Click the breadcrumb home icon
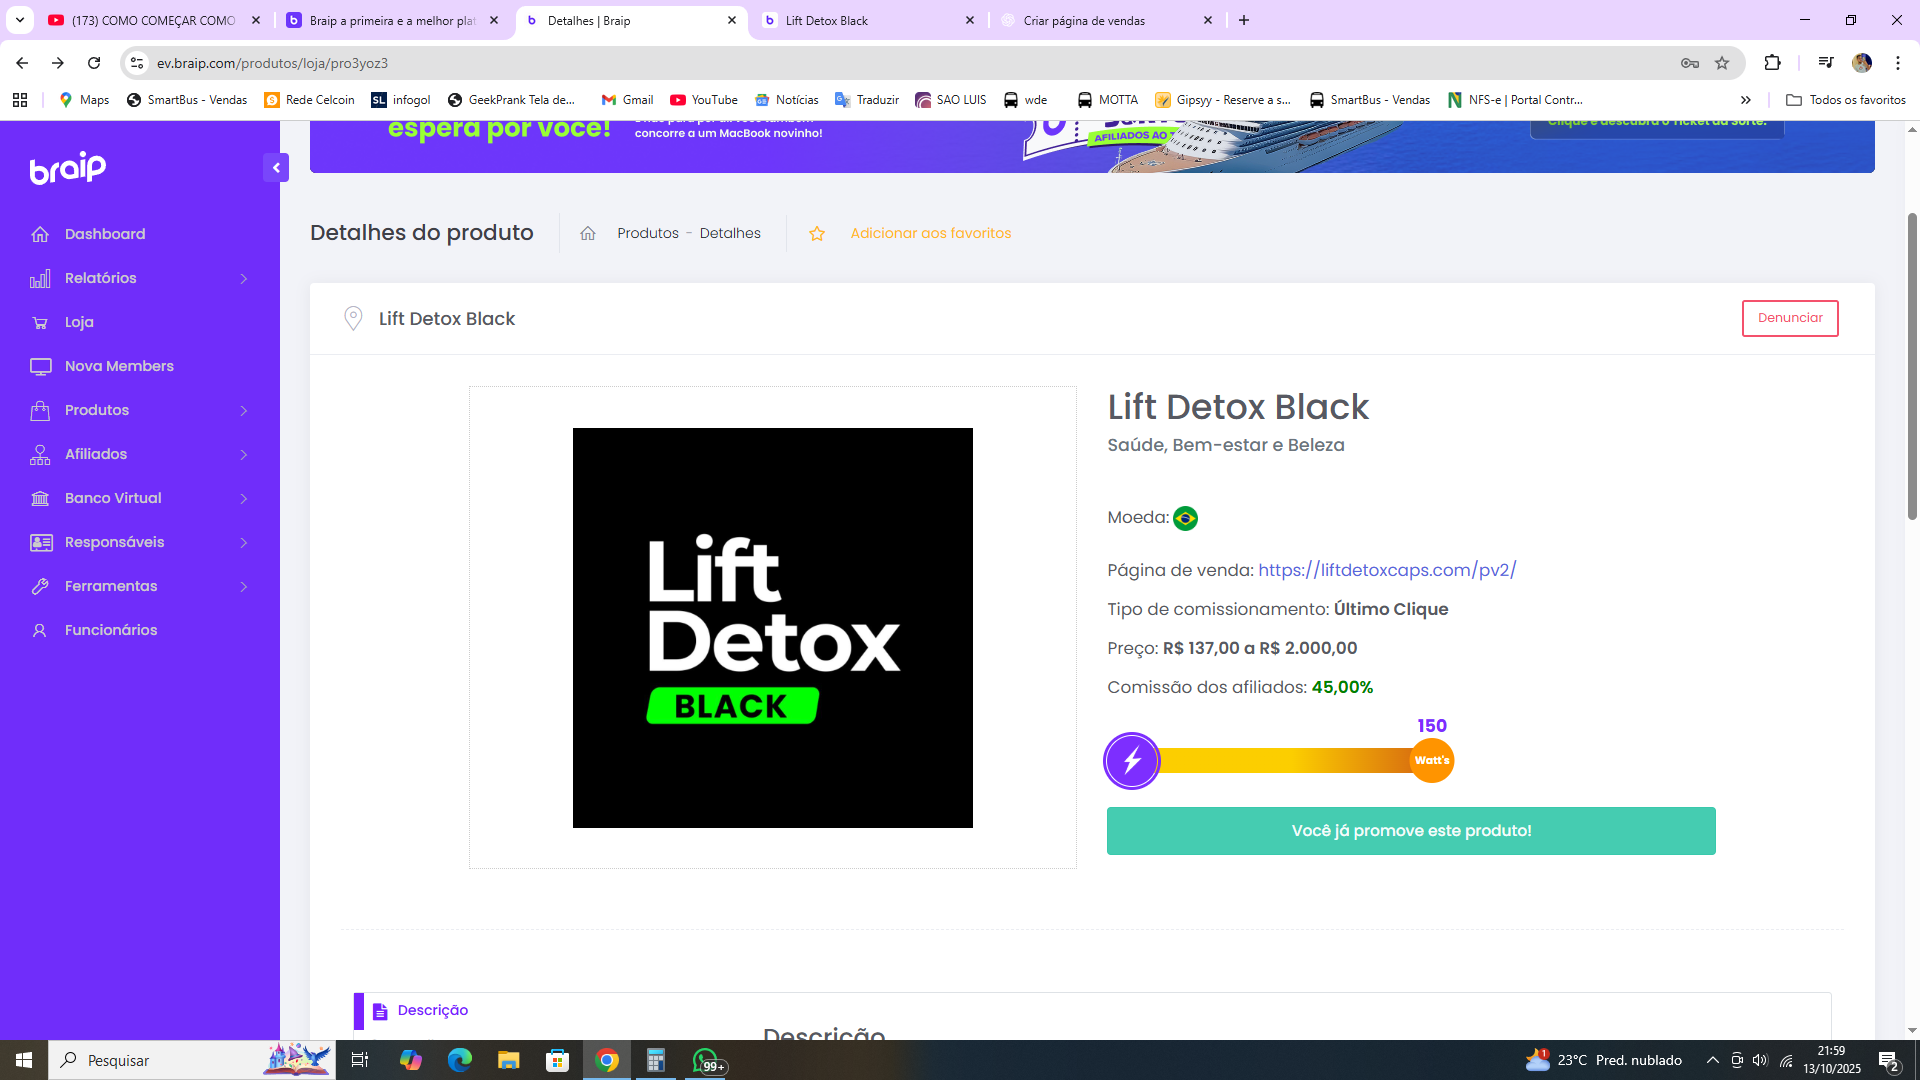This screenshot has width=1920, height=1080. [x=588, y=233]
